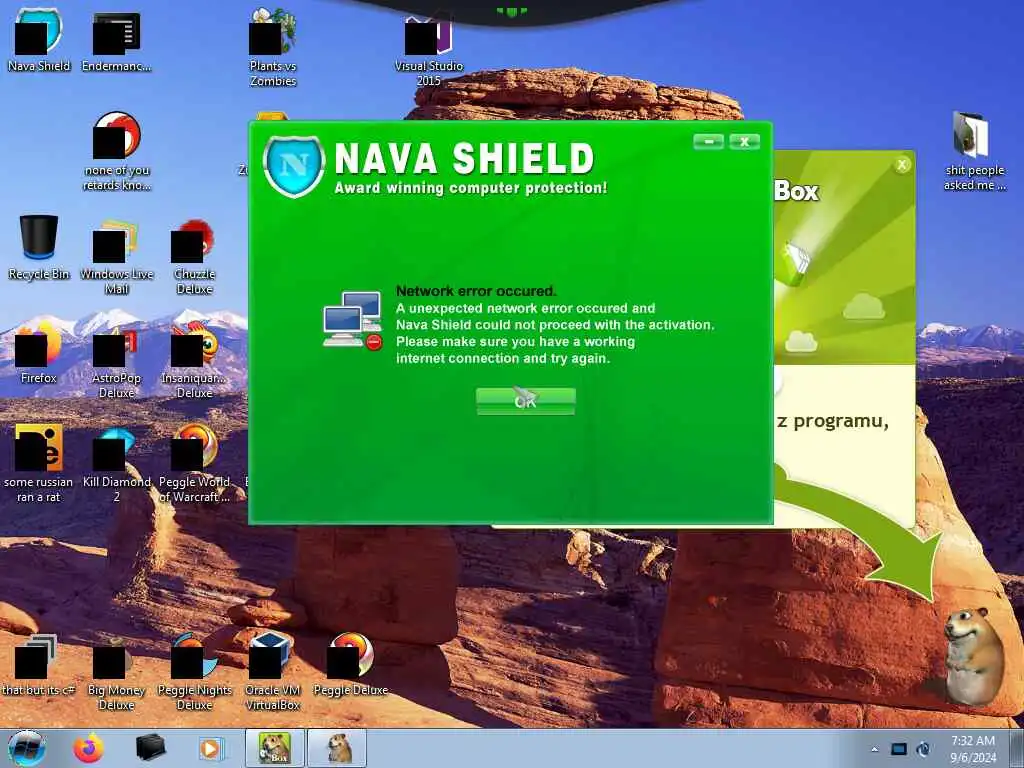Show hidden system tray icons
This screenshot has width=1024, height=768.
coord(874,749)
